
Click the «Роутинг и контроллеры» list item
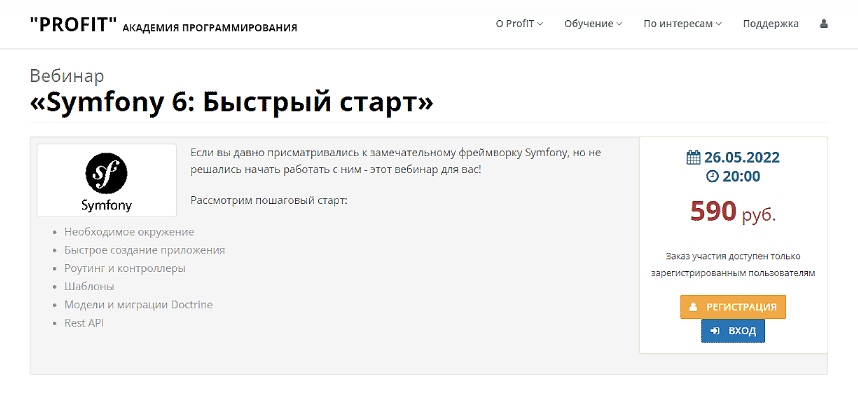(x=125, y=269)
